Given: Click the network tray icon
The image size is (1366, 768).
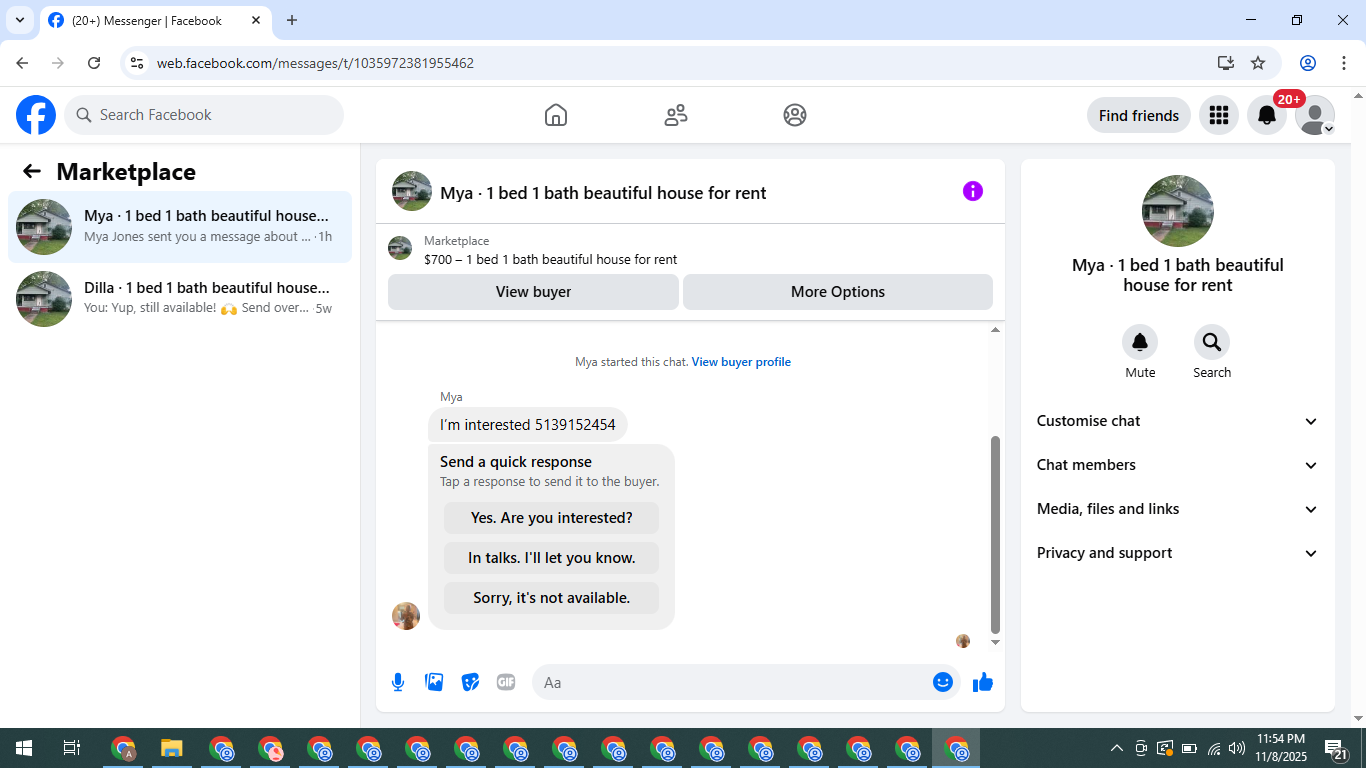Looking at the screenshot, I should click(1214, 748).
